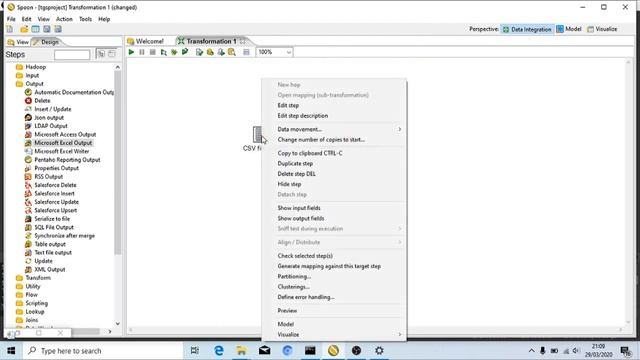Toggle the execution results pane icon
The width and height of the screenshot is (640, 360).
pos(246,52)
